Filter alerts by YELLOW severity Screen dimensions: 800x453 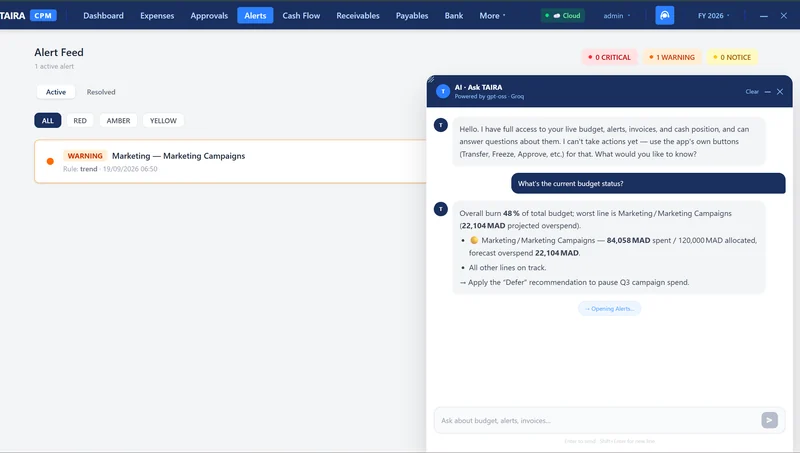163,120
